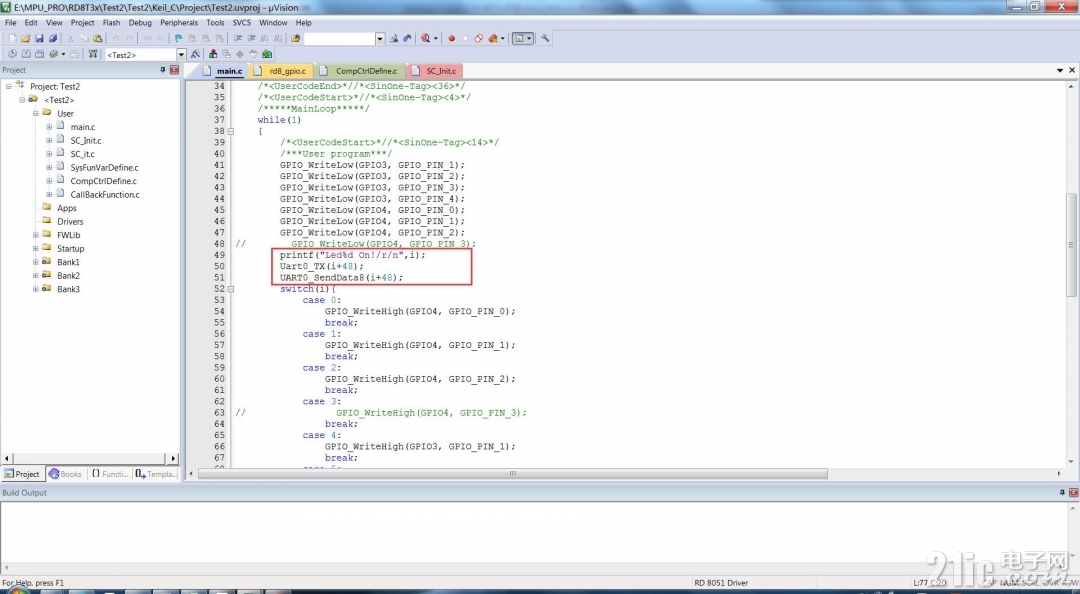Open the target selector dropdown showing <Test2>
Image resolution: width=1080 pixels, height=594 pixels.
pyautogui.click(x=181, y=54)
